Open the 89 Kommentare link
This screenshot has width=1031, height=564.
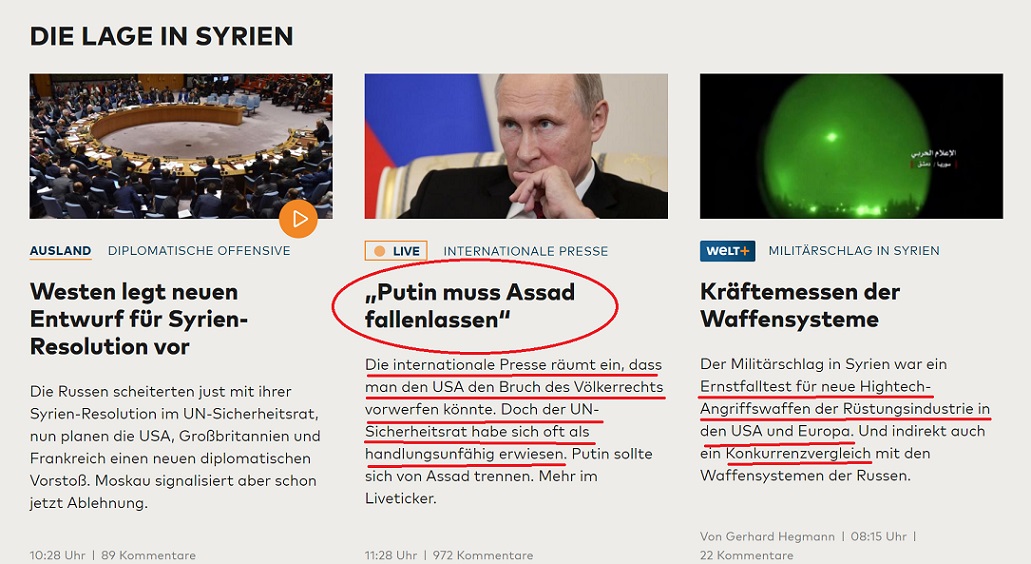[148, 555]
